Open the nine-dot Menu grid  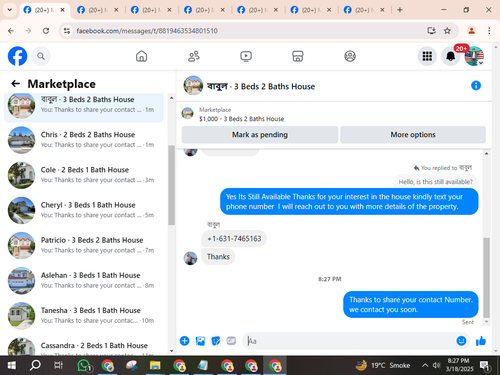tap(427, 56)
